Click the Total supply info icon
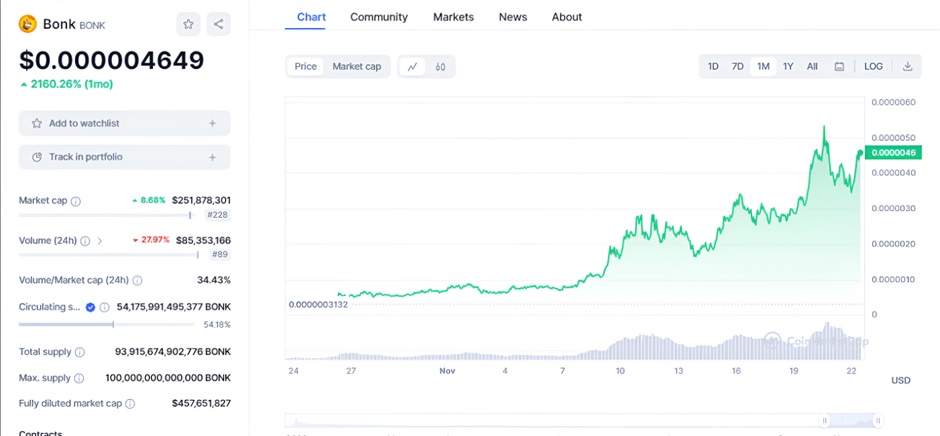Viewport: 940px width, 436px height. 79,352
